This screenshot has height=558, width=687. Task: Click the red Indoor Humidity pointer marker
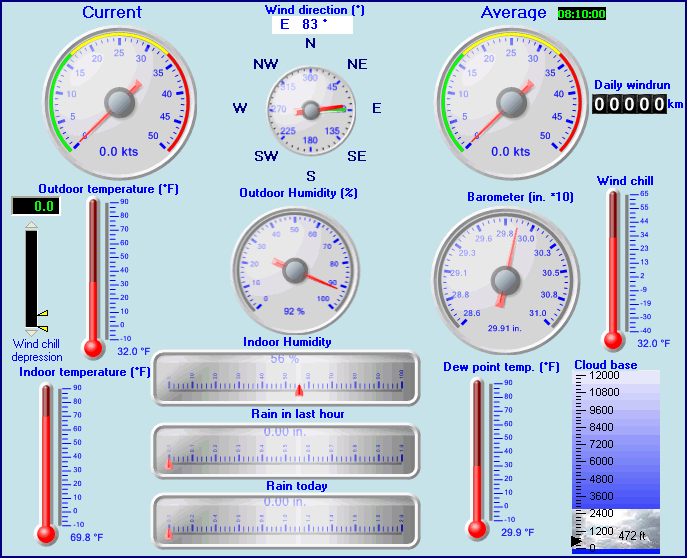pos(299,390)
